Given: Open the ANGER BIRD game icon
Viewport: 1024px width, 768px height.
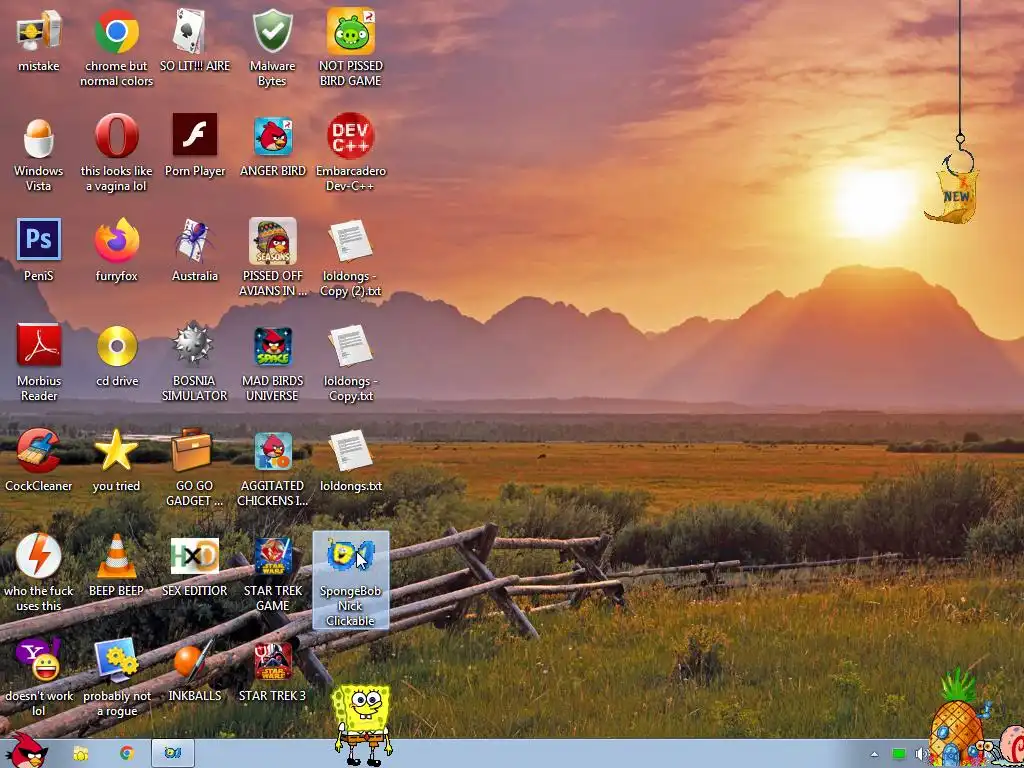Looking at the screenshot, I should pos(273,136).
